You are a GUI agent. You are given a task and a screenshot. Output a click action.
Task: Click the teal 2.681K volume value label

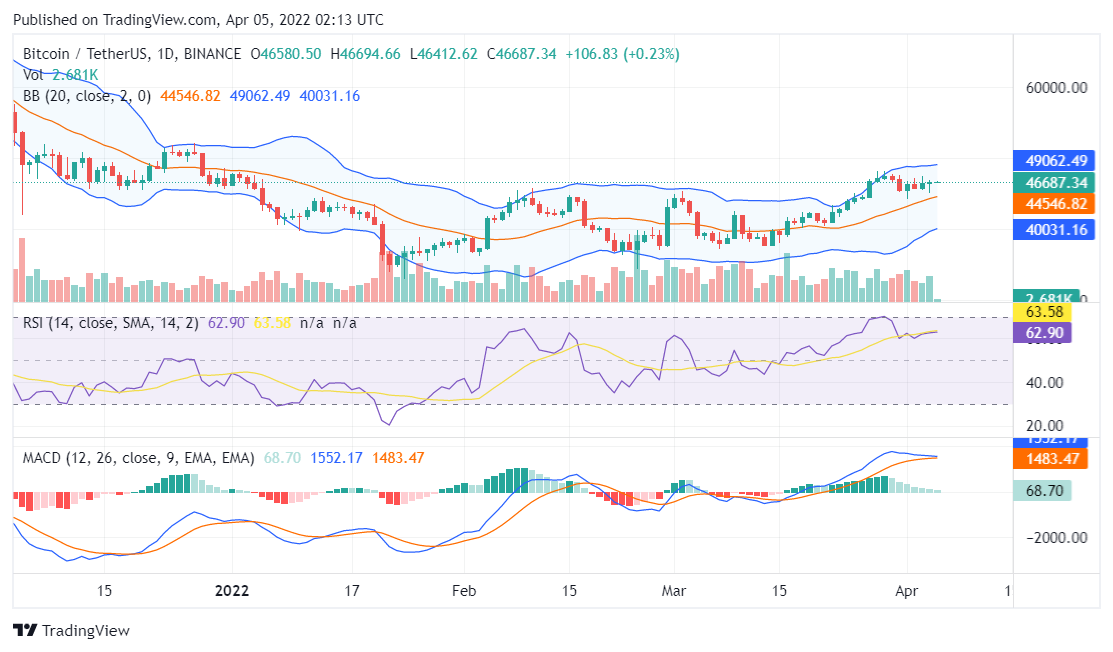[1047, 296]
